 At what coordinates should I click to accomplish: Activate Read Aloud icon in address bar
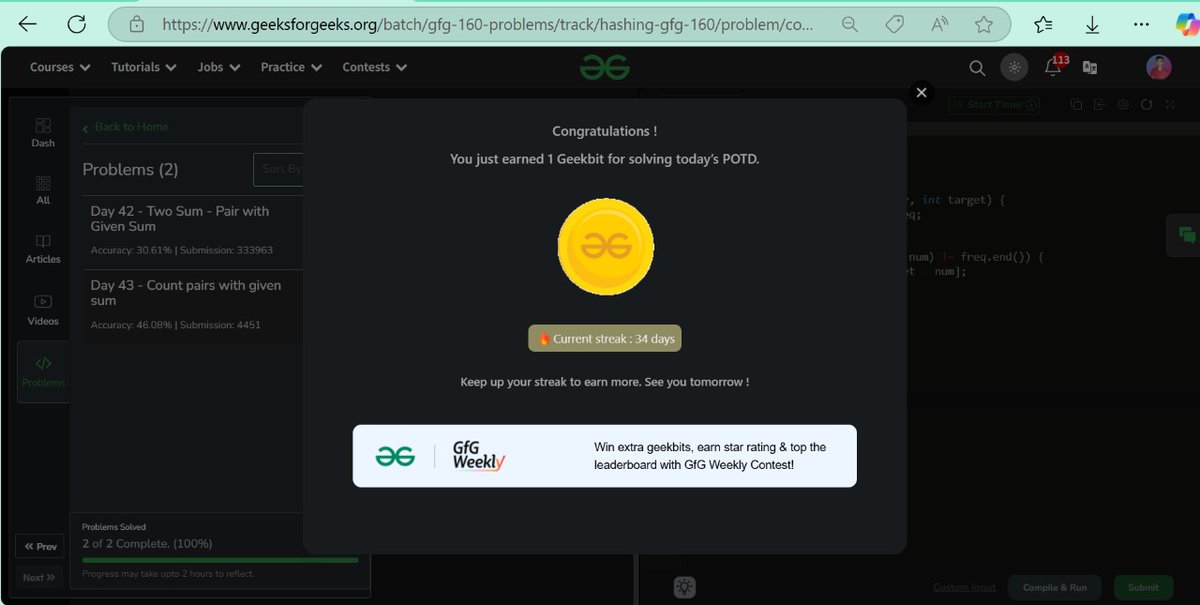[x=939, y=24]
